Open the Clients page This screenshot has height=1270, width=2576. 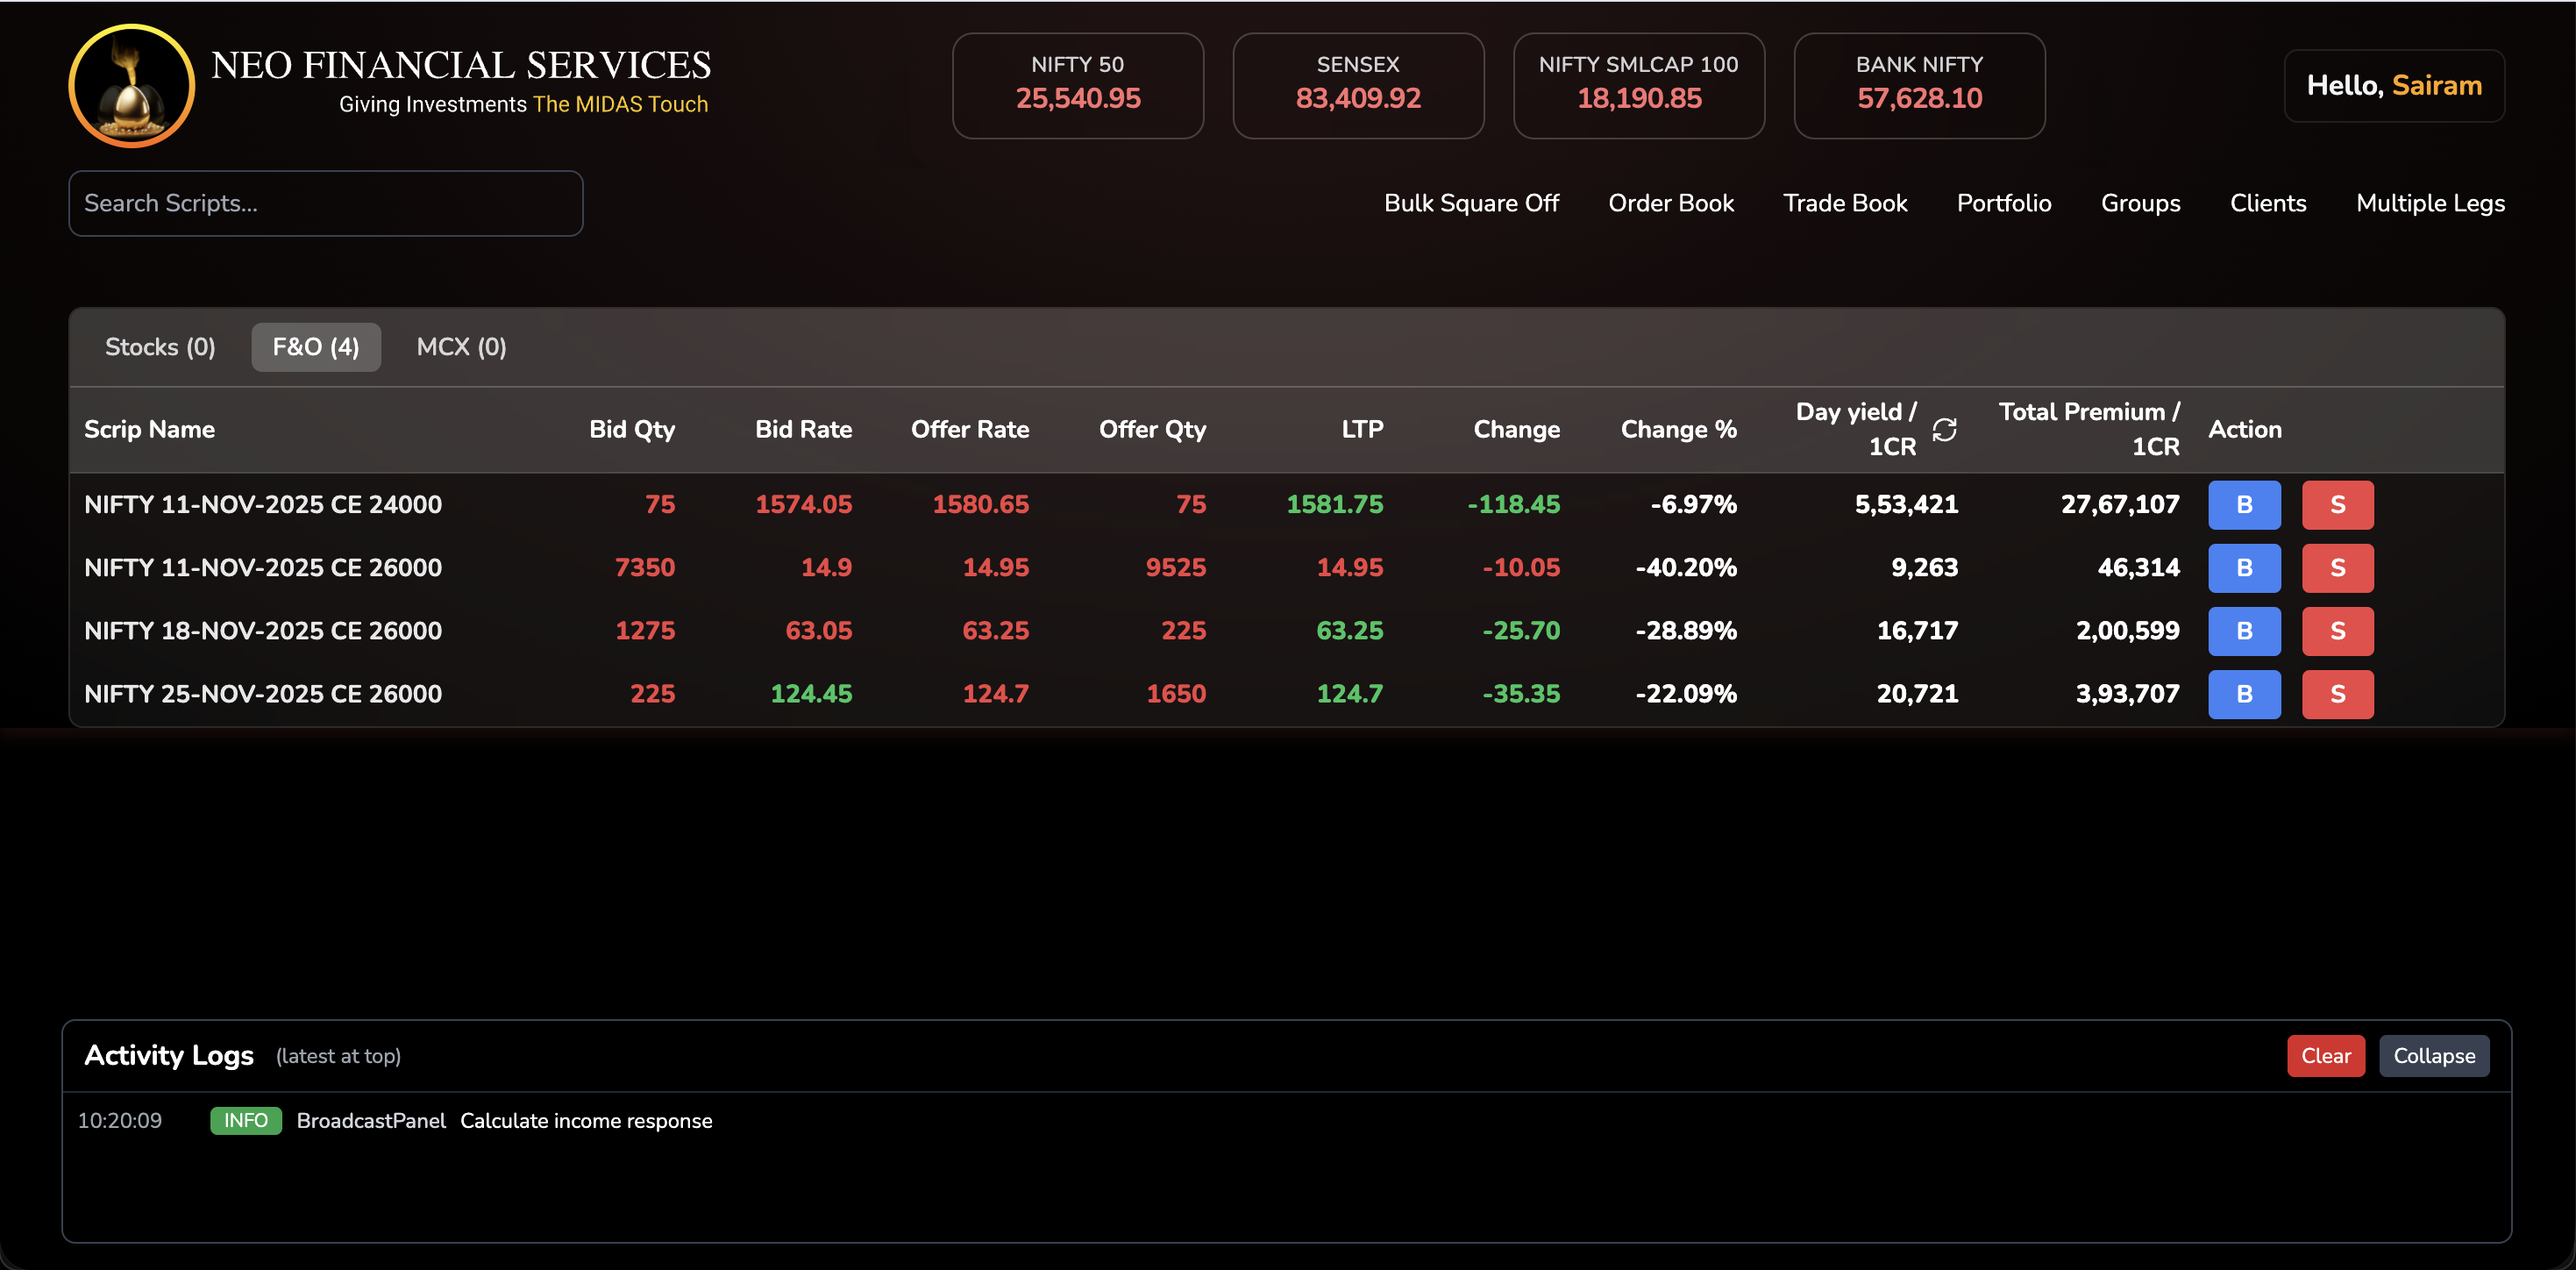(2268, 203)
